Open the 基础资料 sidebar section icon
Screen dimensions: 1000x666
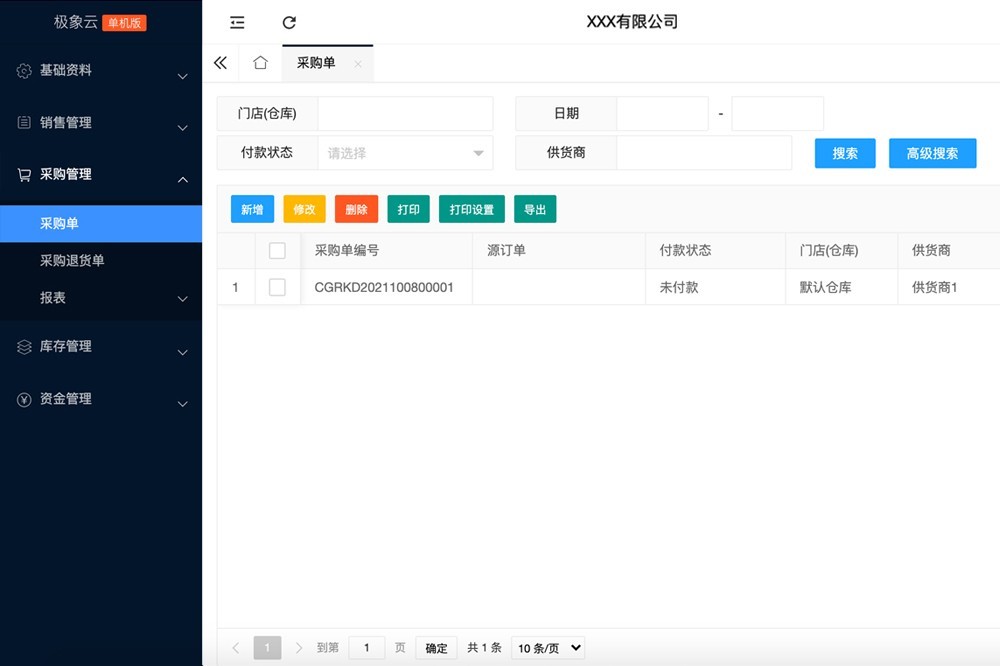(x=22, y=71)
